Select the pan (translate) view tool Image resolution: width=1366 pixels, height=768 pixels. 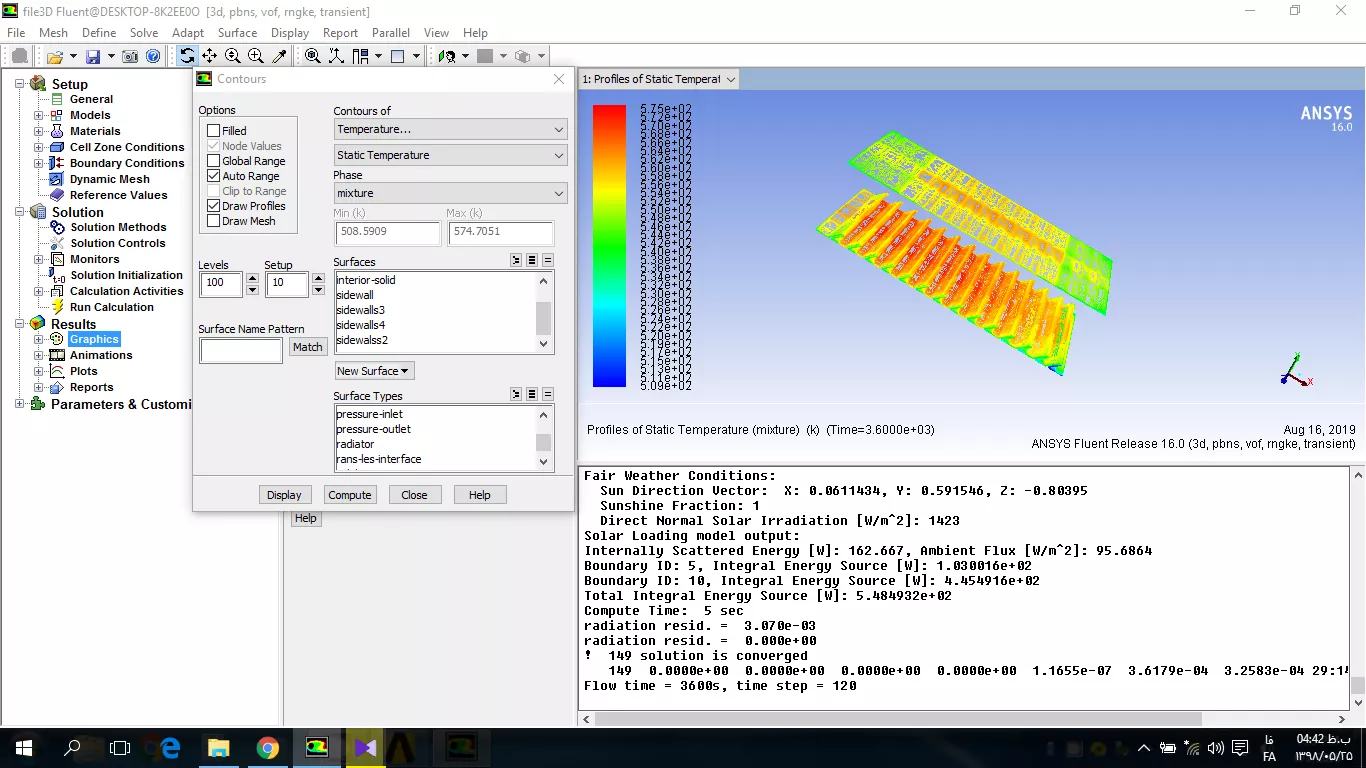coord(209,57)
